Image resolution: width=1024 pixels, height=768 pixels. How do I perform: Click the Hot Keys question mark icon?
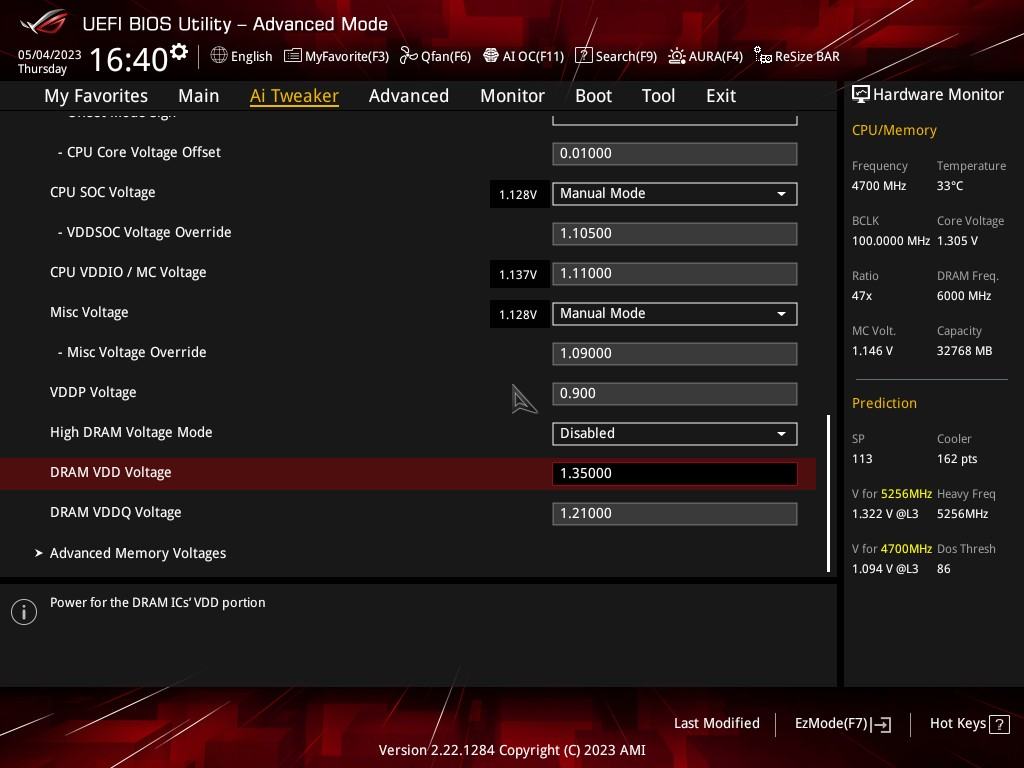coord(999,724)
